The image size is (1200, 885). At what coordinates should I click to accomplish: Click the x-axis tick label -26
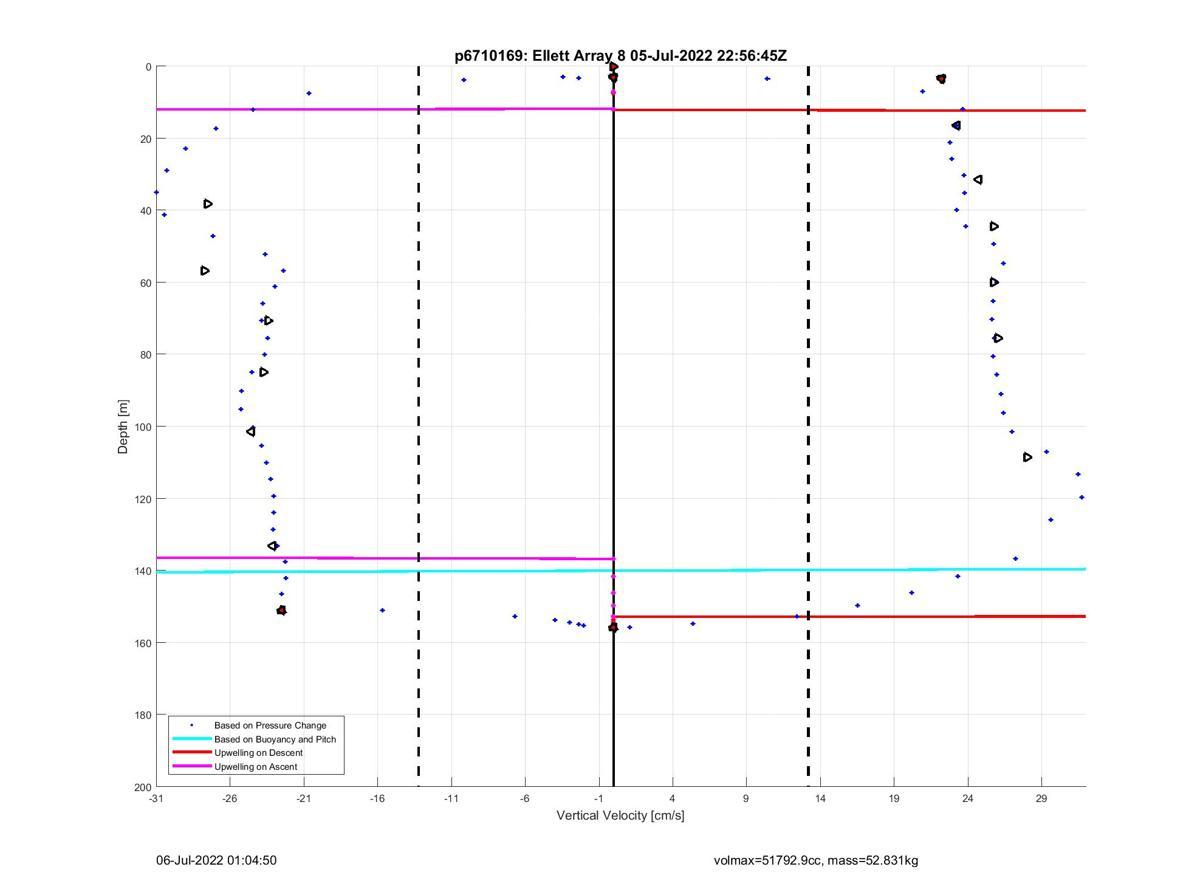(230, 798)
